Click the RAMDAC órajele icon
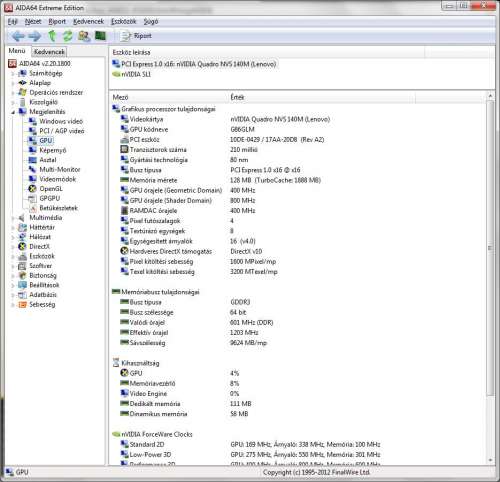 point(124,211)
